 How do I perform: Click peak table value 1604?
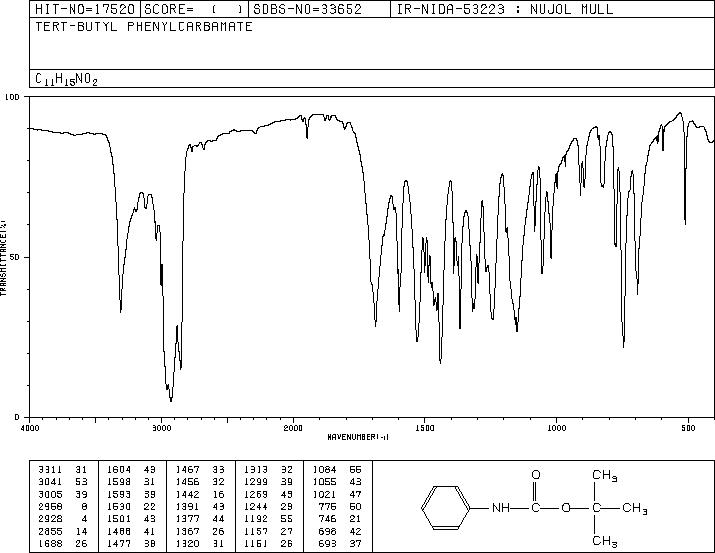pyautogui.click(x=119, y=470)
